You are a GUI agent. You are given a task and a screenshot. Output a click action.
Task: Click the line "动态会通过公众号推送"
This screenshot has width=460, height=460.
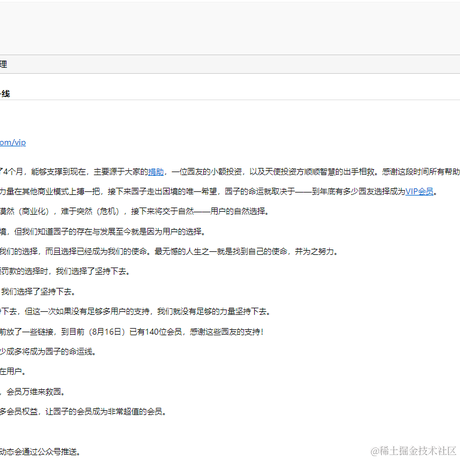coord(40,452)
